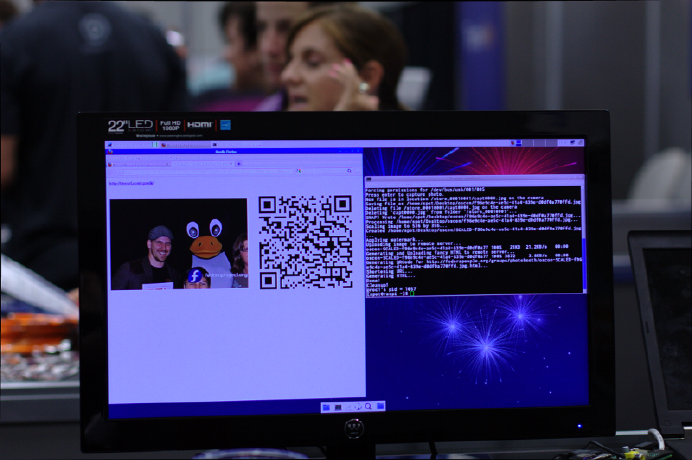692x460 pixels.
Task: Select the second Firefox browser tab
Action: click(203, 164)
